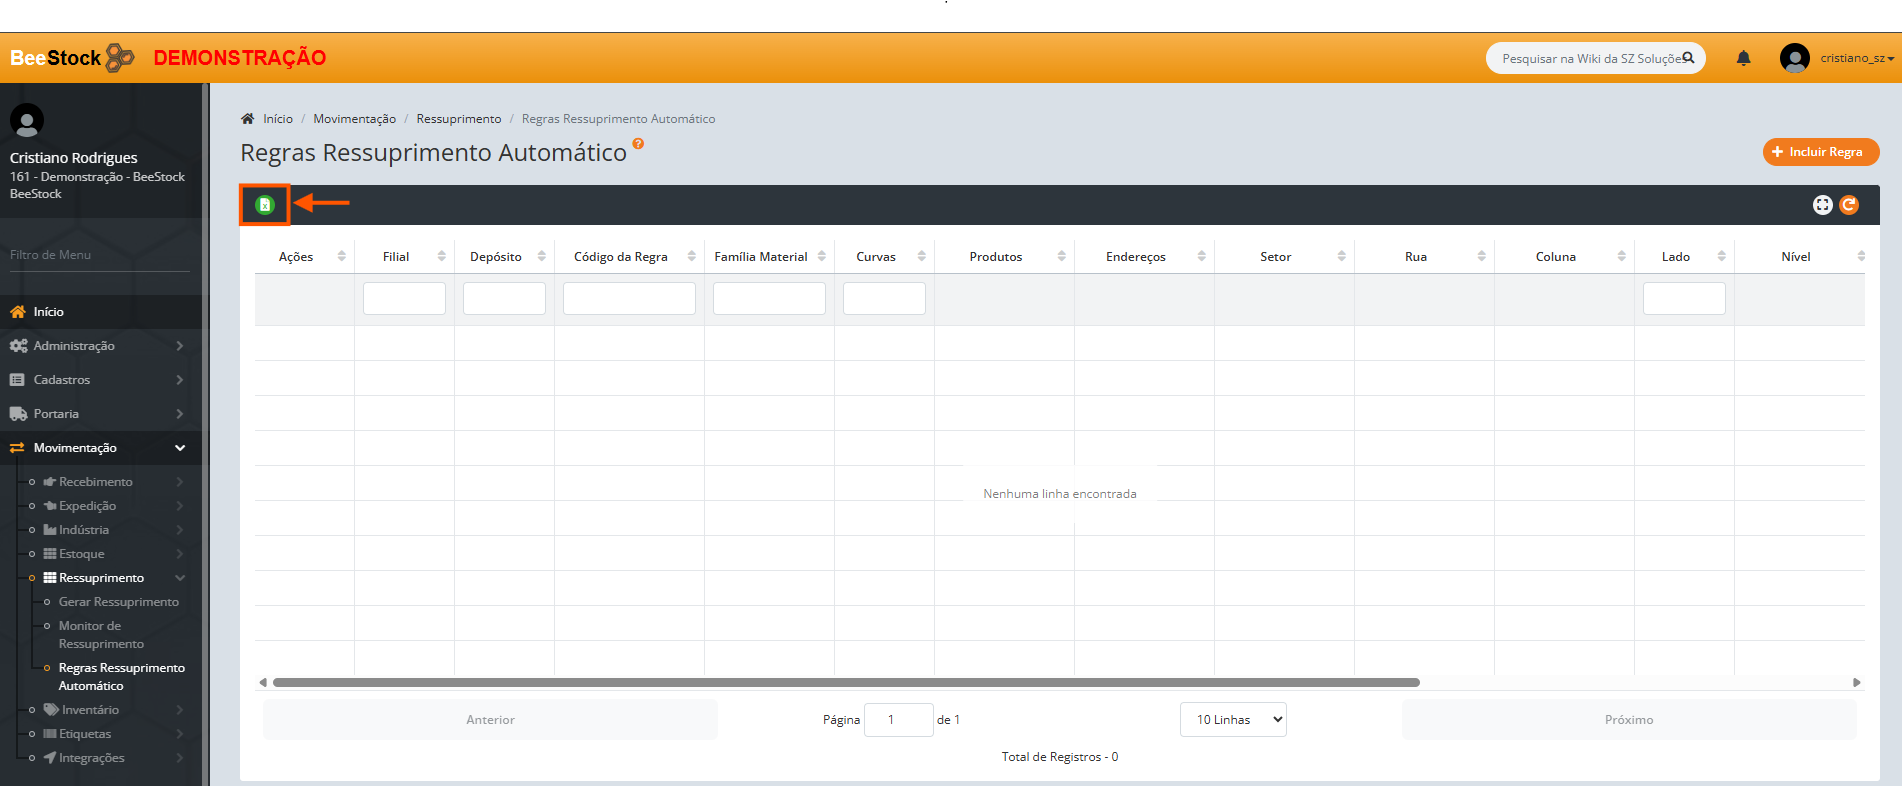This screenshot has width=1902, height=786.
Task: Open the 10 Linhas rows dropdown
Action: [1233, 720]
